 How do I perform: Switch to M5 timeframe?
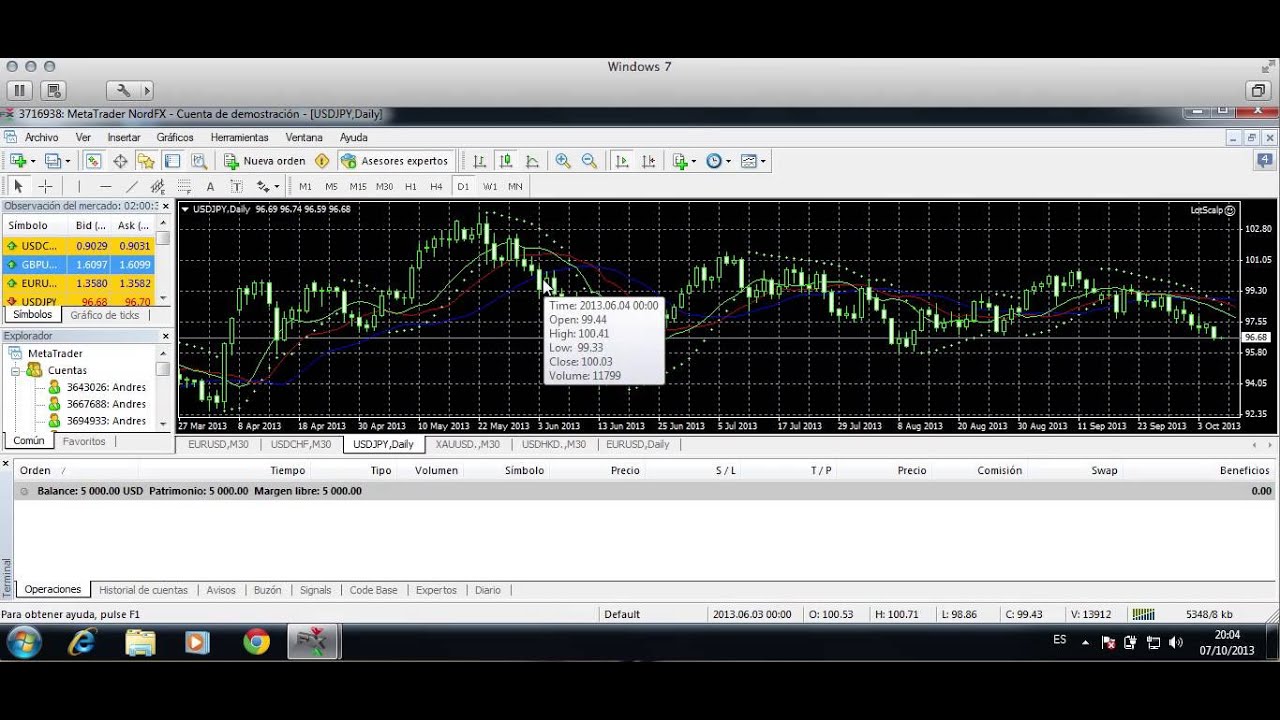(x=331, y=186)
